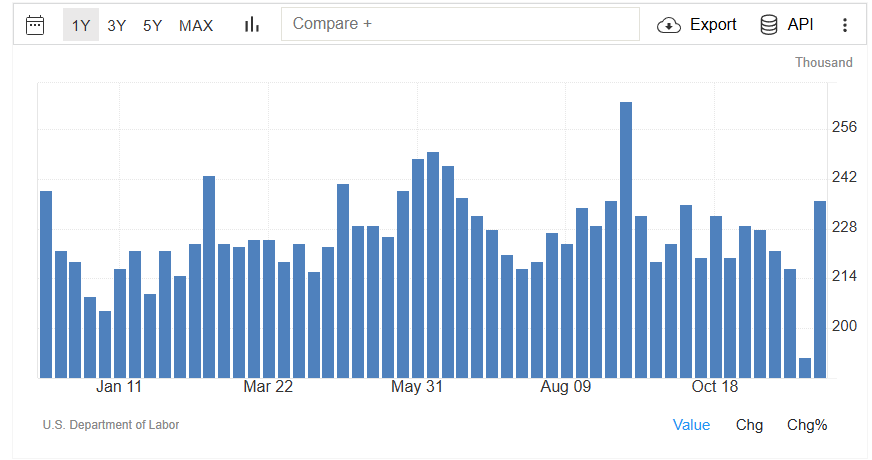Click the Thousand unit label
This screenshot has width=872, height=460.
[x=824, y=62]
